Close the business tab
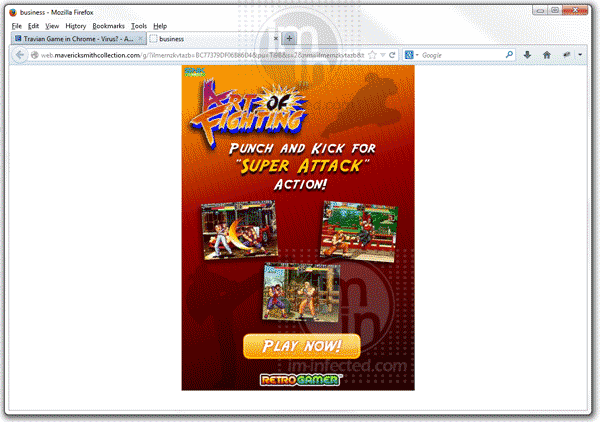This screenshot has width=600, height=422. 274,39
